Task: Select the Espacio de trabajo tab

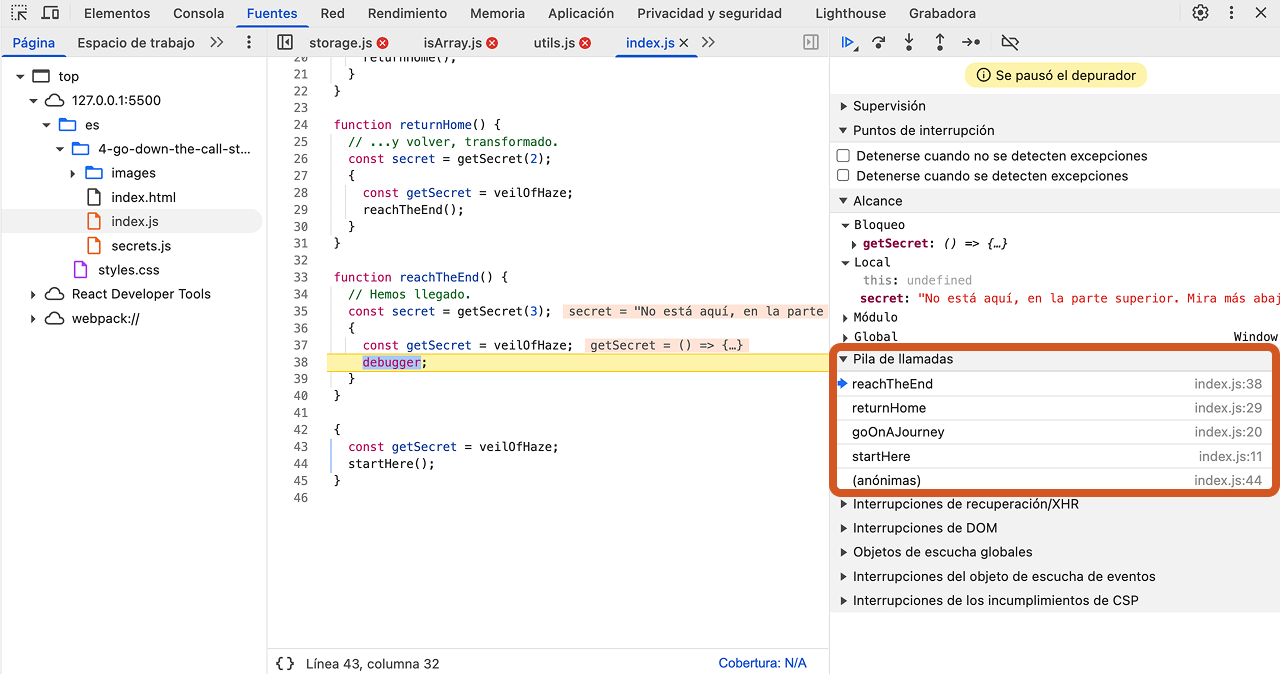Action: [136, 43]
